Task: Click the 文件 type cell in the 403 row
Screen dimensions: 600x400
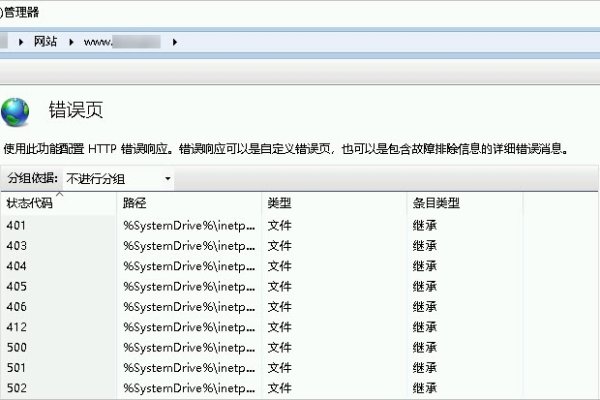Action: pyautogui.click(x=279, y=246)
